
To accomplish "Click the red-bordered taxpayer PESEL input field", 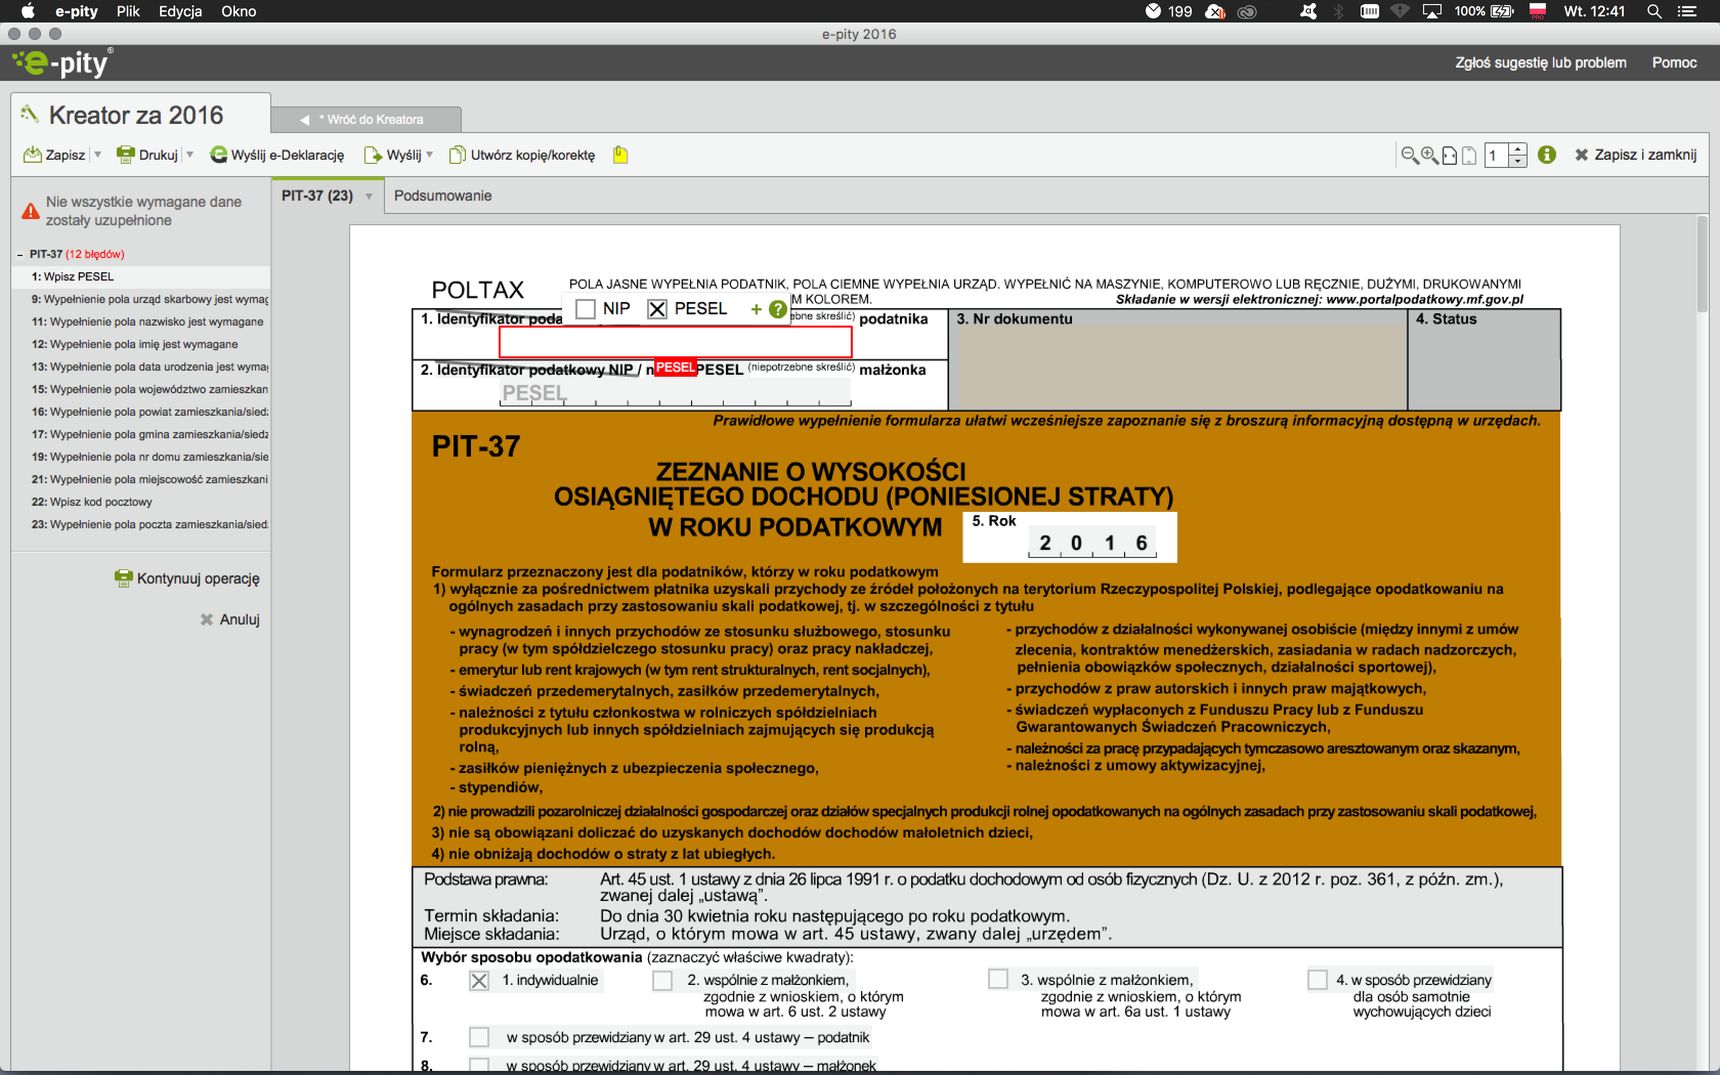I will pyautogui.click(x=676, y=342).
